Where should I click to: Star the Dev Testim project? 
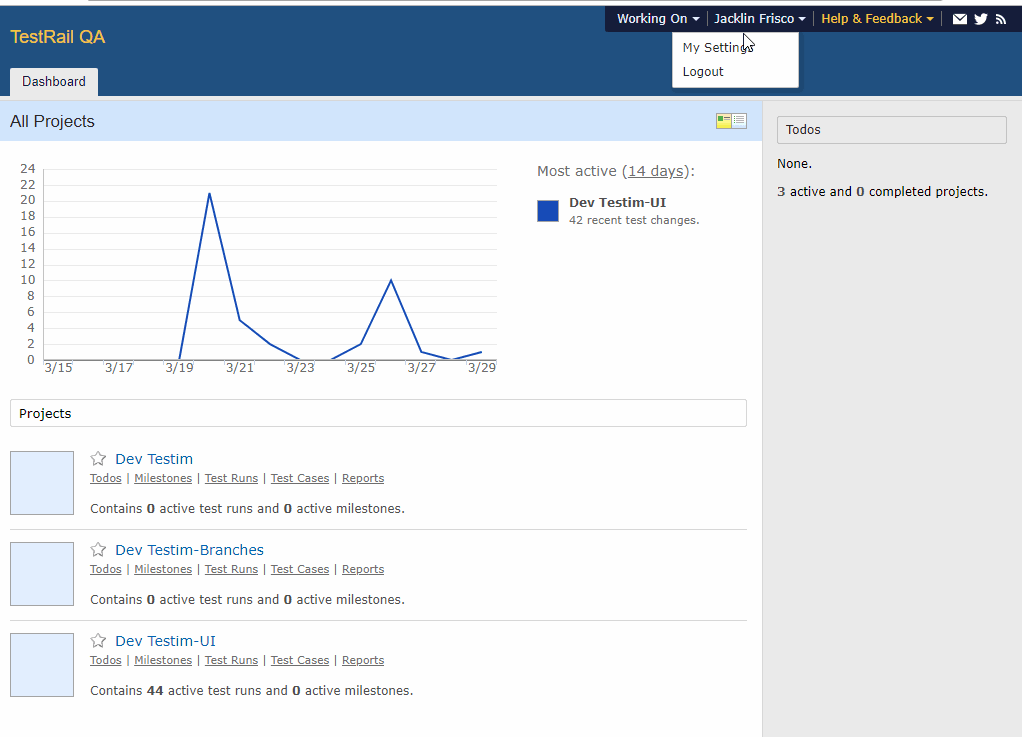coord(98,459)
